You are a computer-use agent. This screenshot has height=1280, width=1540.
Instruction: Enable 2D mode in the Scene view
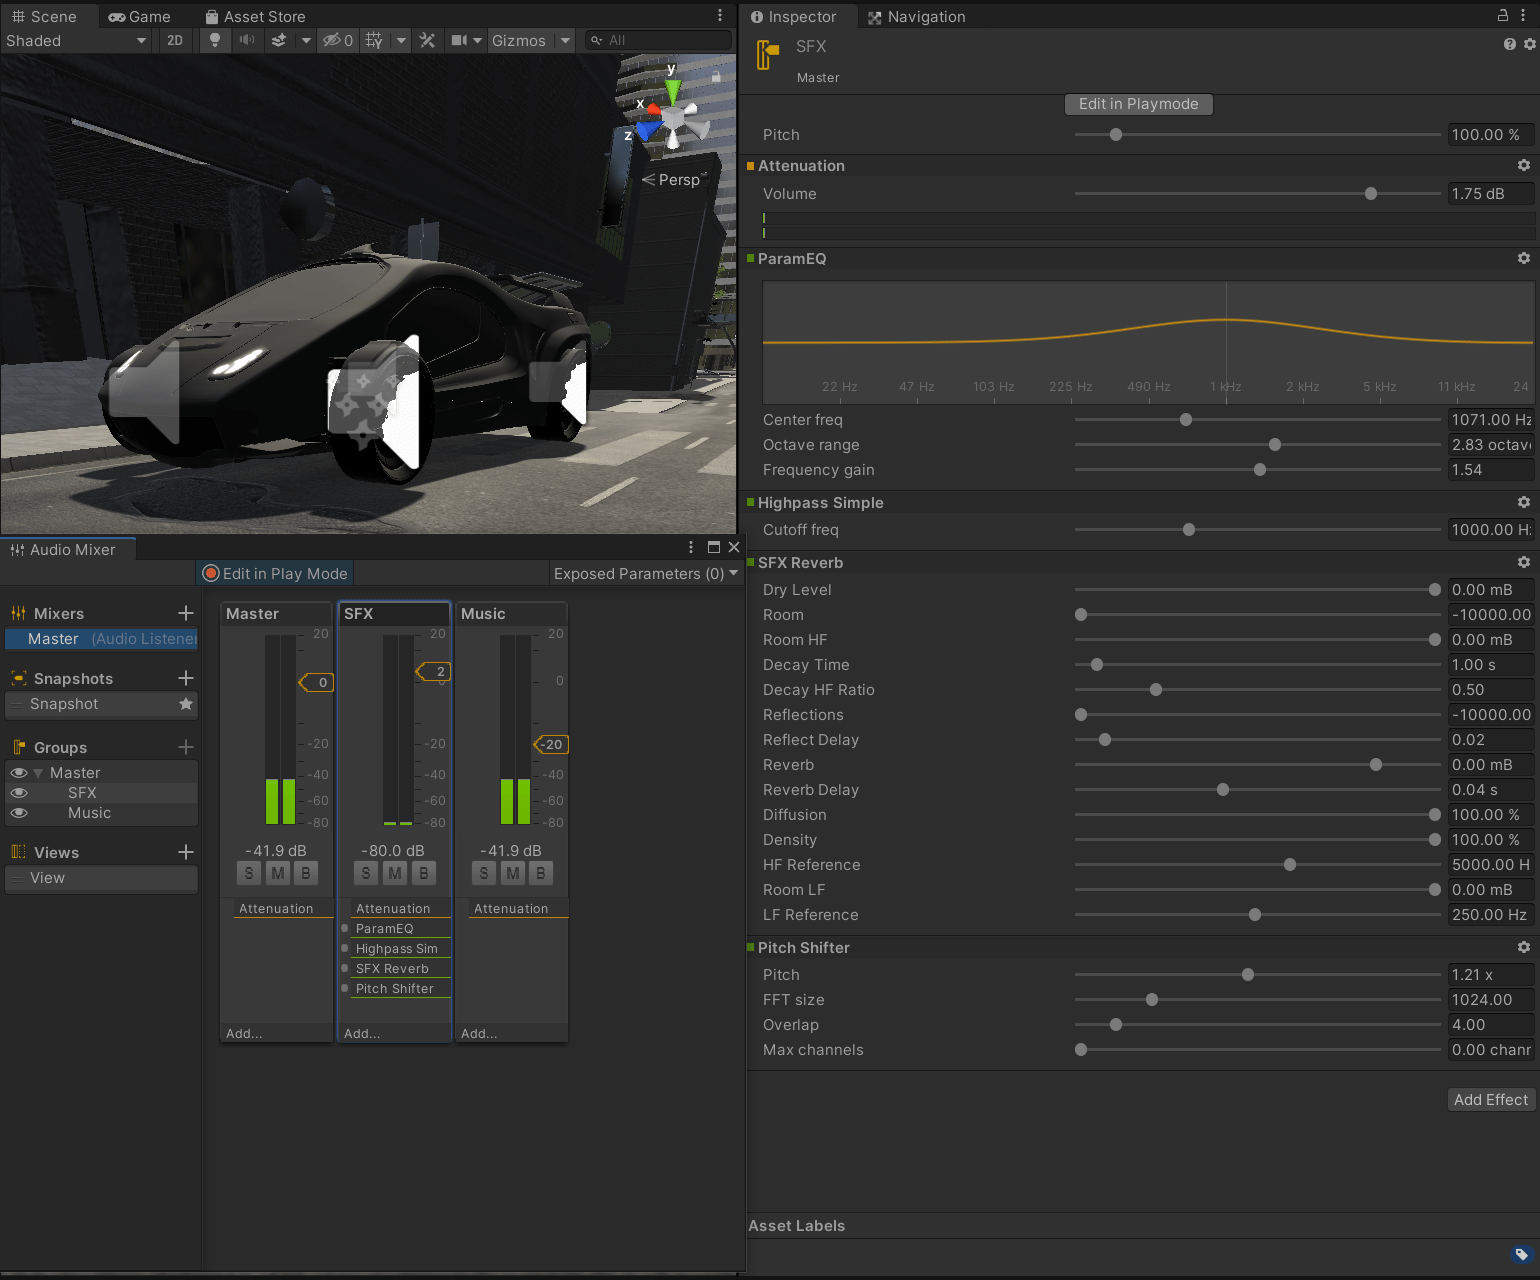[174, 40]
